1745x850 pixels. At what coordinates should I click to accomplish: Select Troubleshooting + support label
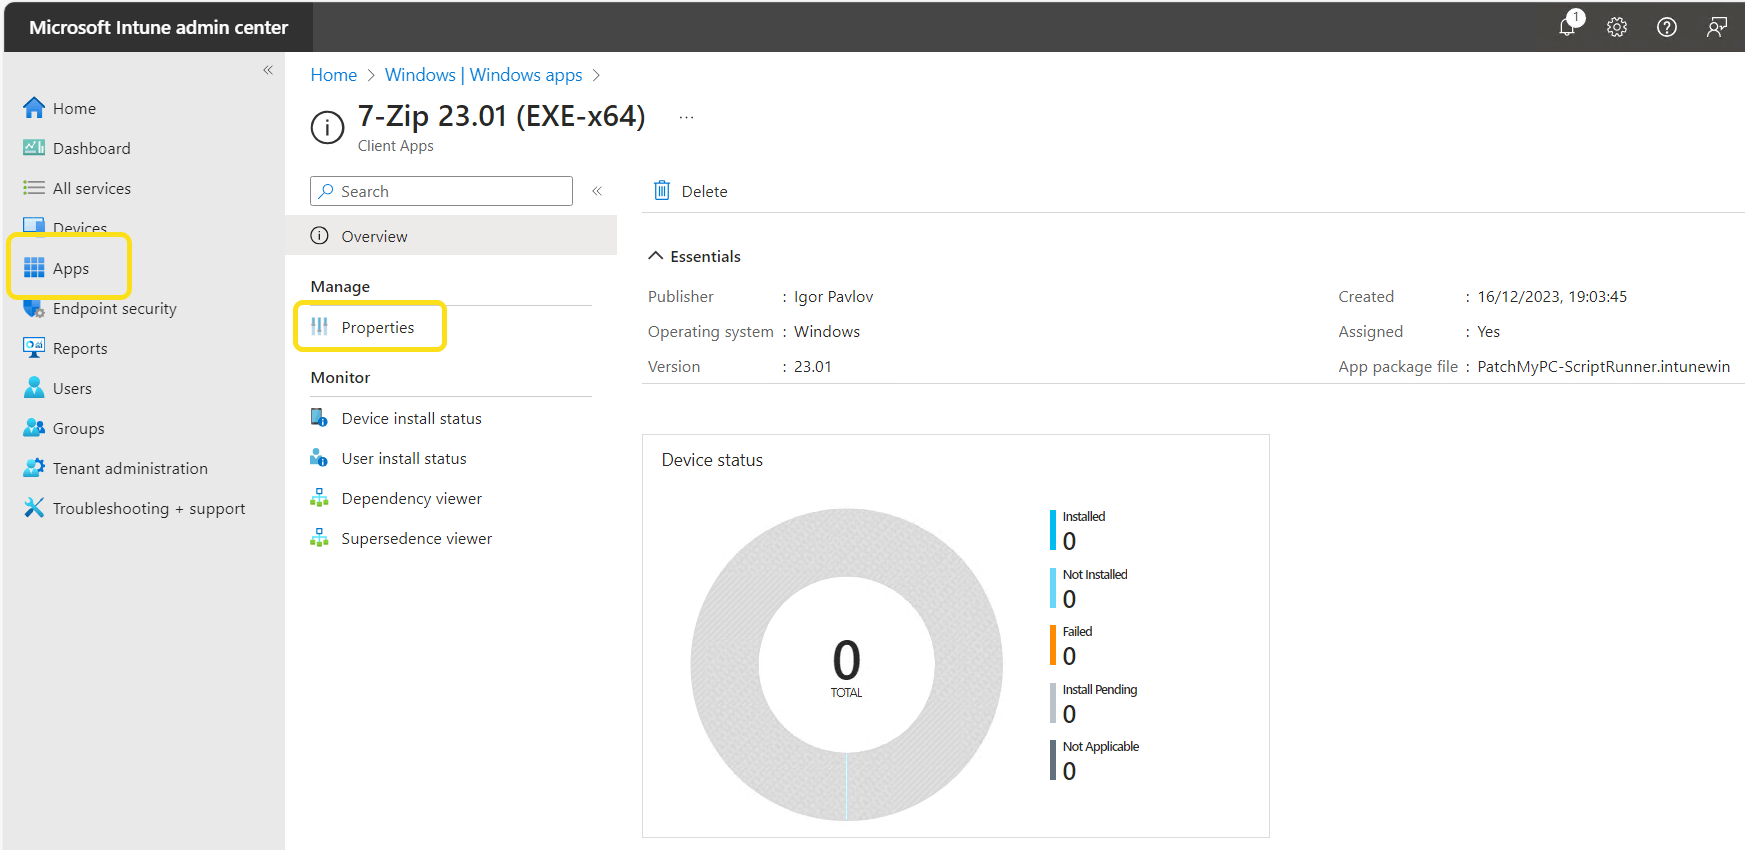[x=149, y=508]
